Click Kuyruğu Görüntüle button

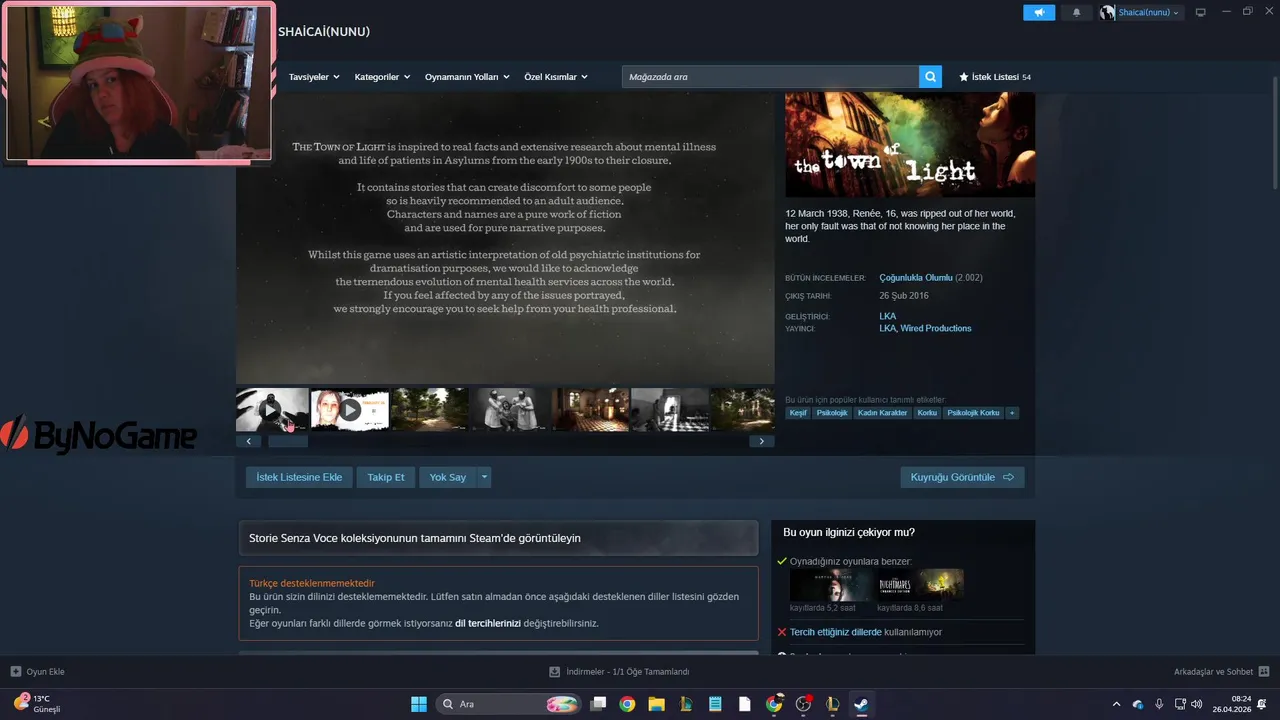[962, 477]
